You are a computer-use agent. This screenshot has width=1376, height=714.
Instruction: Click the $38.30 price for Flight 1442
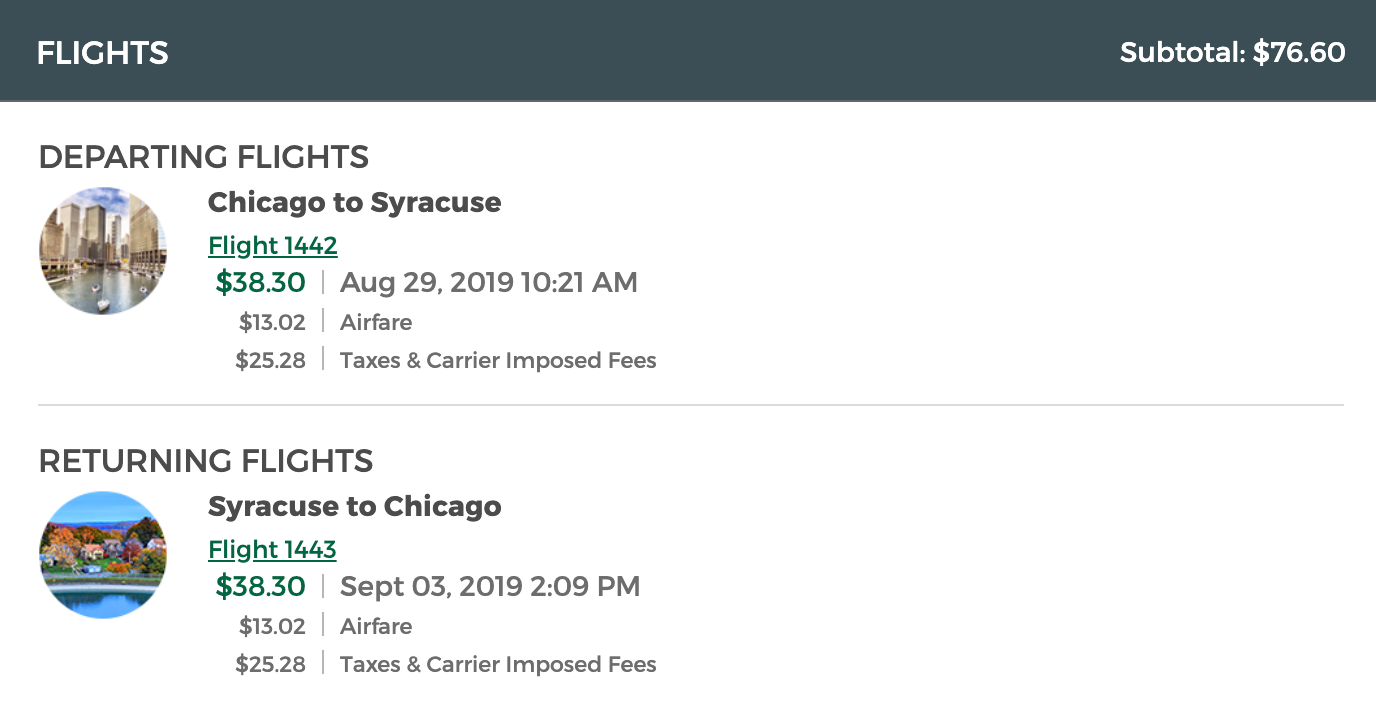tap(260, 283)
